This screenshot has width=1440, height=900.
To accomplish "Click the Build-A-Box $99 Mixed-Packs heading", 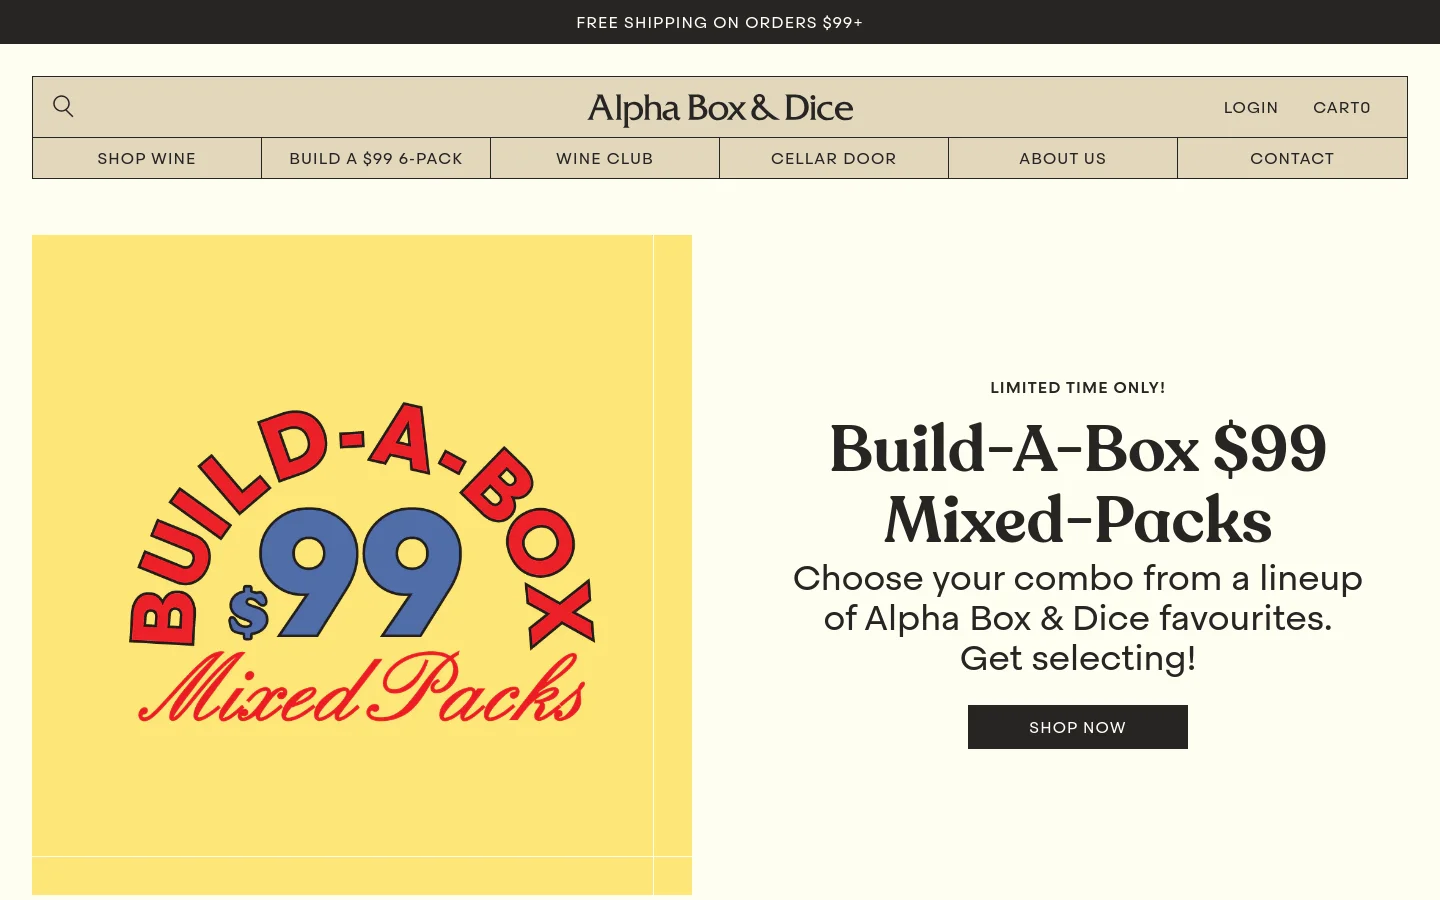I will [x=1078, y=484].
